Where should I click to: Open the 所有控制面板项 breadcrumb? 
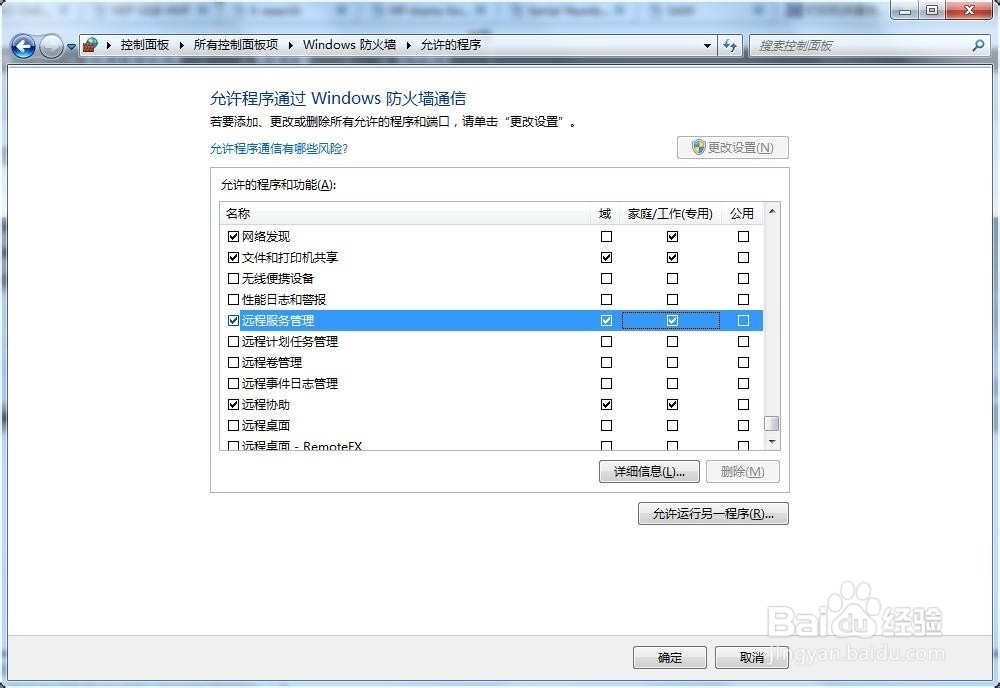(236, 45)
